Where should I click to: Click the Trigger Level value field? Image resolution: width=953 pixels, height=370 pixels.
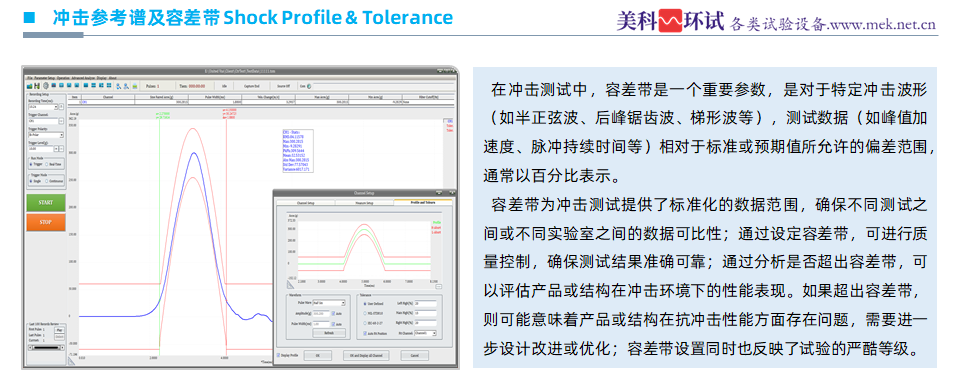pos(40,148)
